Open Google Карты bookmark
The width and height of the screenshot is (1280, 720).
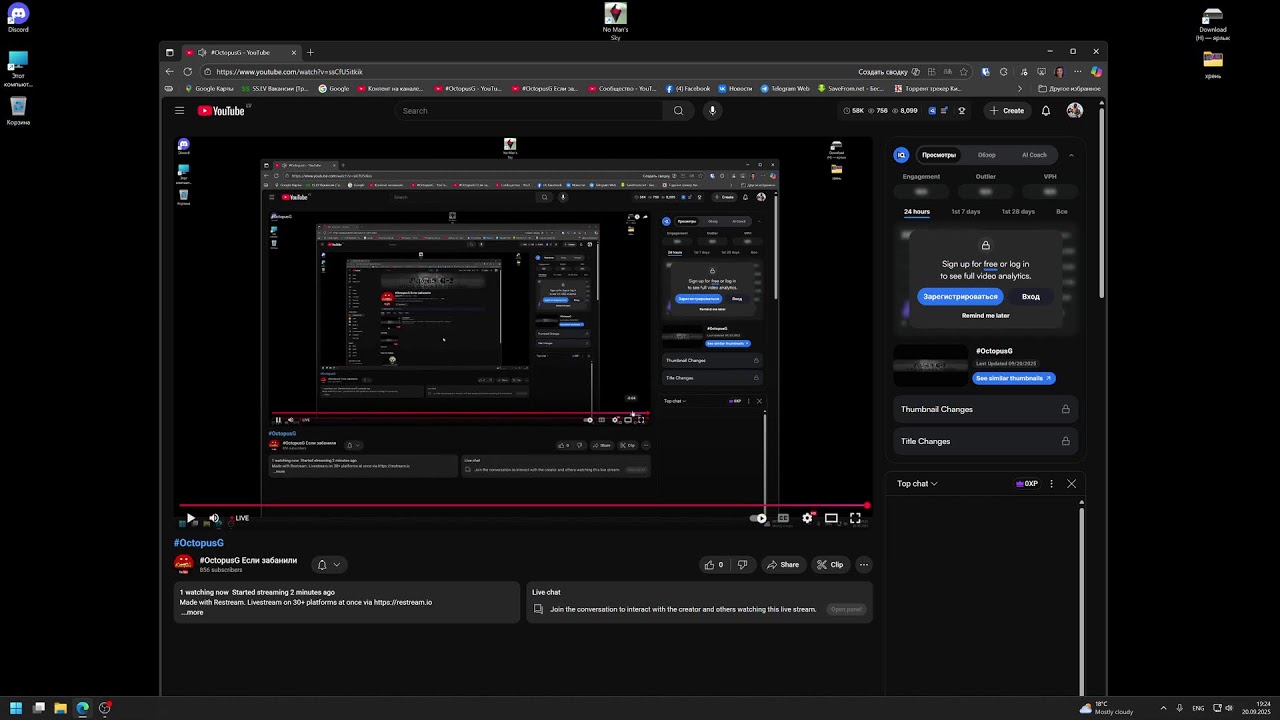click(208, 88)
